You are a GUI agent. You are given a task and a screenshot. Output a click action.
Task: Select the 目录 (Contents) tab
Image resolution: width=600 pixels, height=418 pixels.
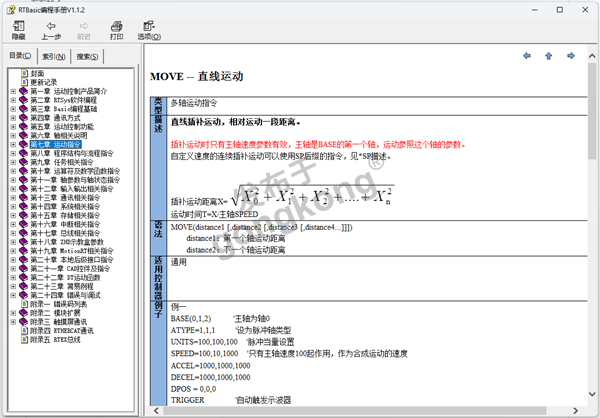20,56
